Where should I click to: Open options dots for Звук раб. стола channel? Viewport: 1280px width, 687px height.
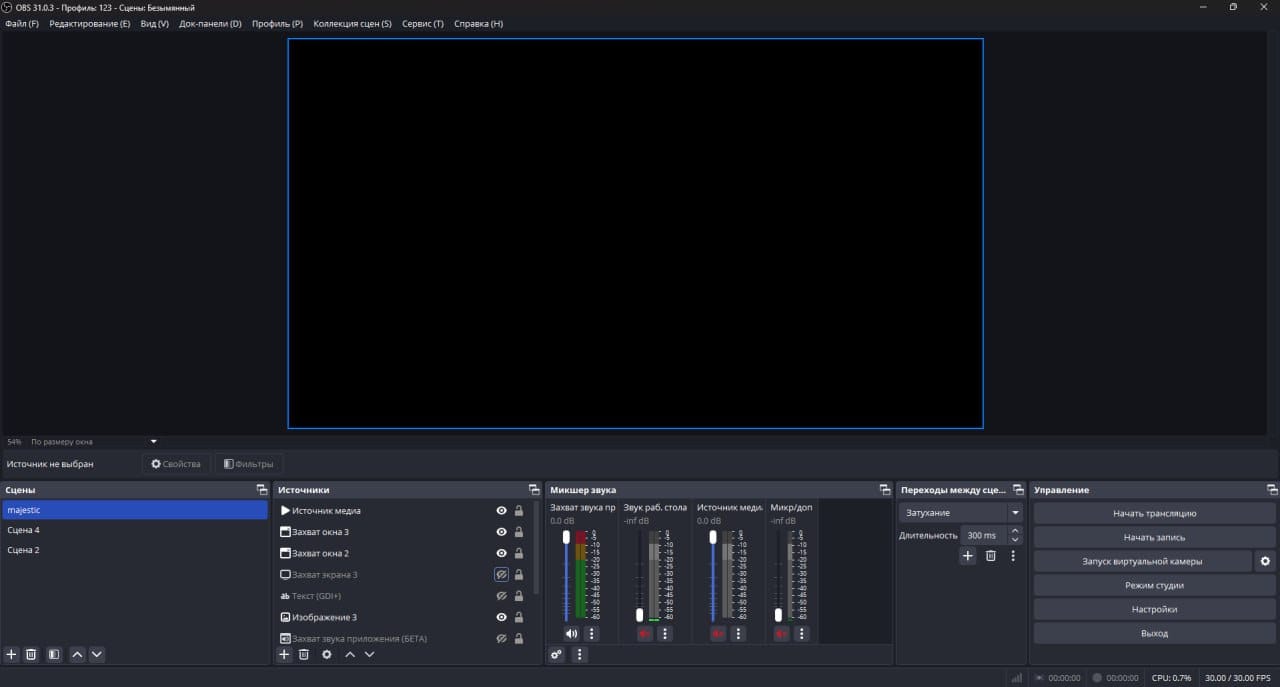pyautogui.click(x=665, y=633)
